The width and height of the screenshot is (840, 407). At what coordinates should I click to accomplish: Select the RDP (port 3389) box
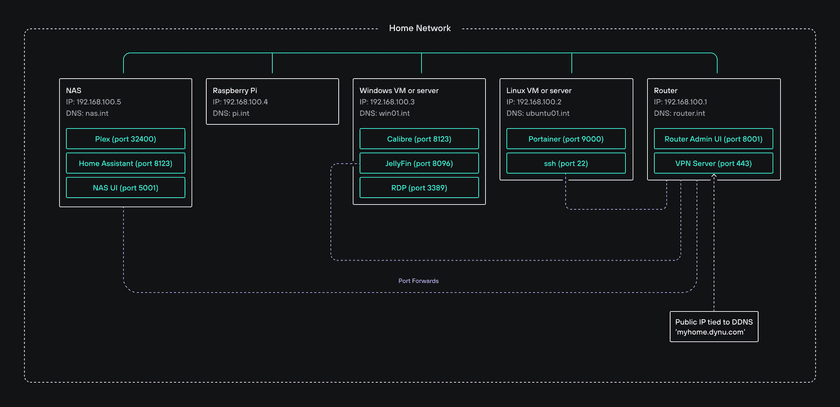[x=419, y=187]
